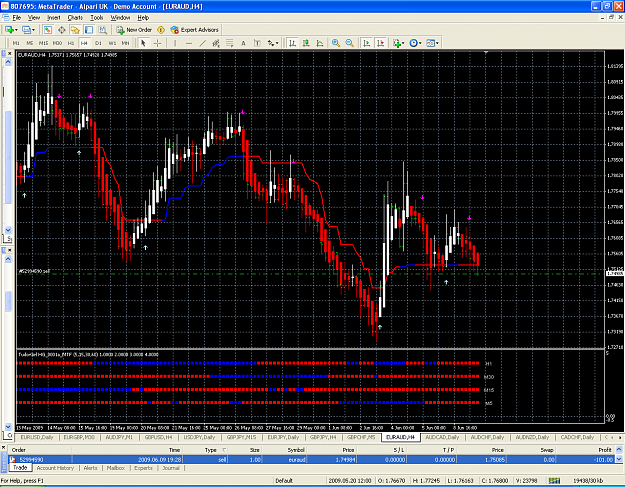The image size is (625, 487).
Task: Select open order 52994590 row
Action: (311, 460)
